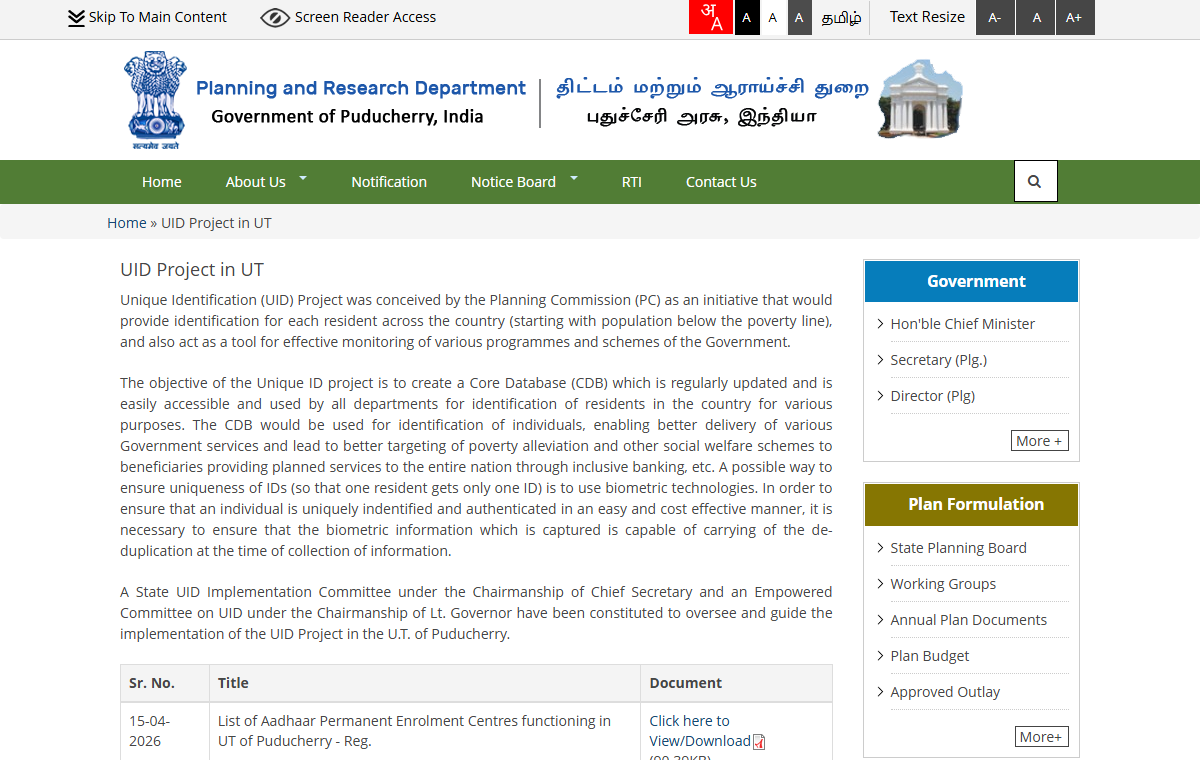This screenshot has width=1200, height=760.
Task: Open Plan Budget link
Action: [x=930, y=656]
